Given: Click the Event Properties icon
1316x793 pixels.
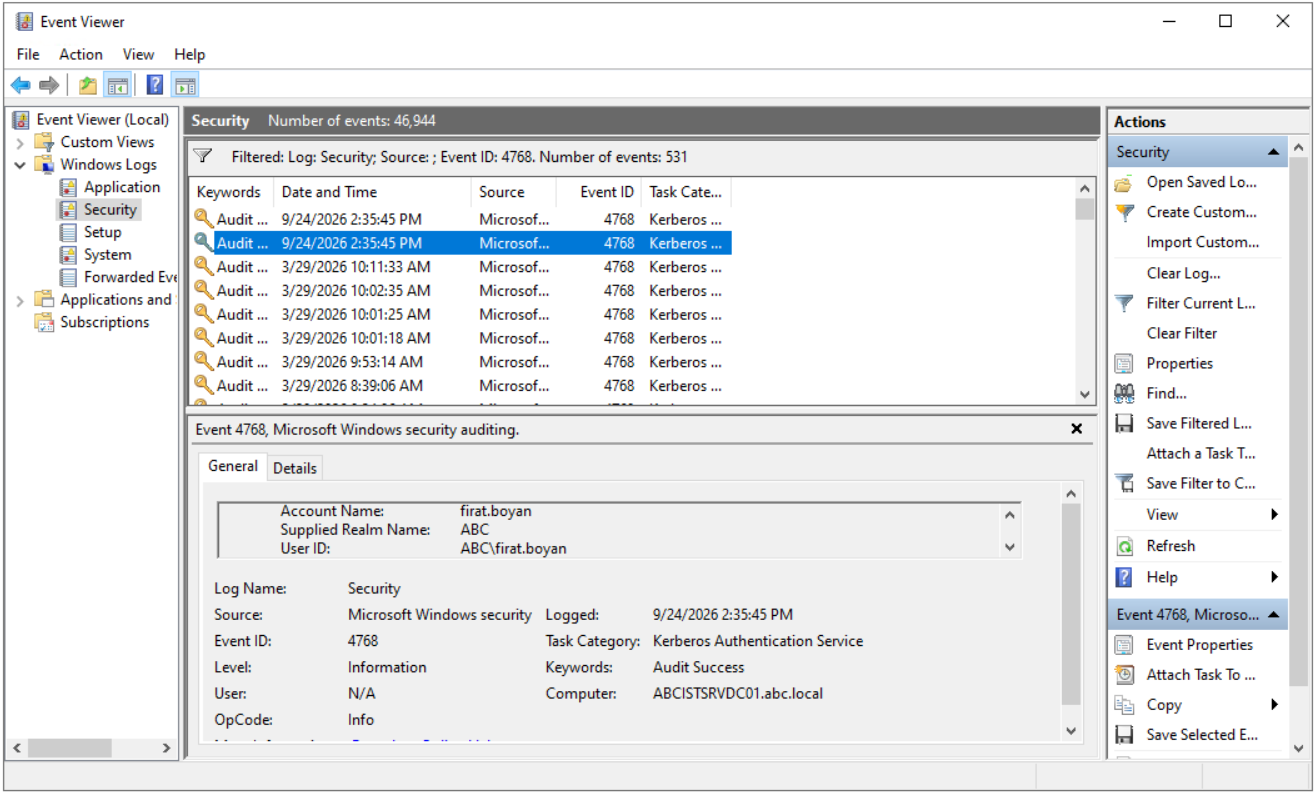Looking at the screenshot, I should coord(1124,645).
